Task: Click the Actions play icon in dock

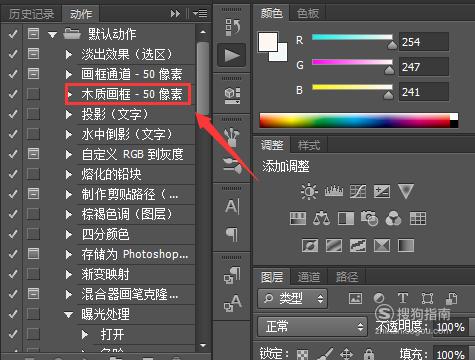Action: (x=232, y=55)
